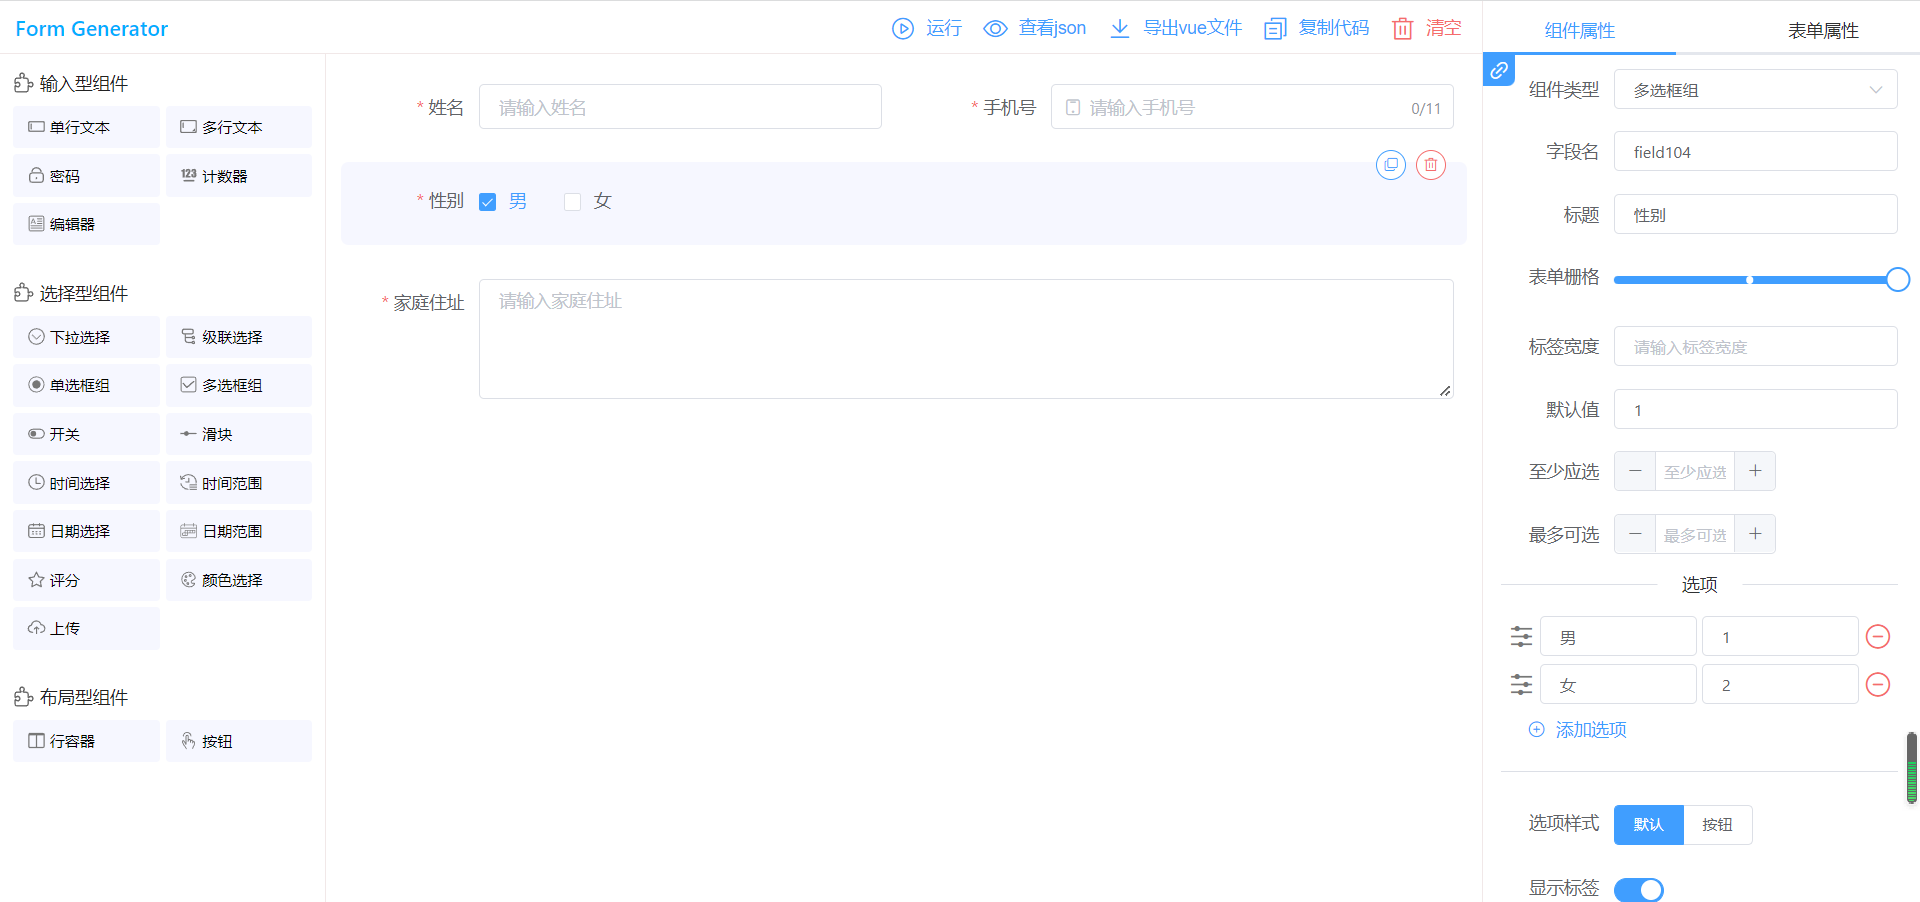Screen dimensions: 1920x902
Task: Add a 多行文本 component
Action: (x=239, y=127)
